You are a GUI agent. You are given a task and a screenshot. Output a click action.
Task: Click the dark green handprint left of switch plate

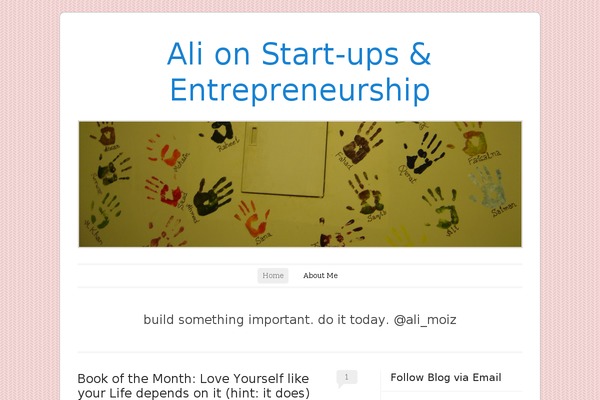[212, 196]
